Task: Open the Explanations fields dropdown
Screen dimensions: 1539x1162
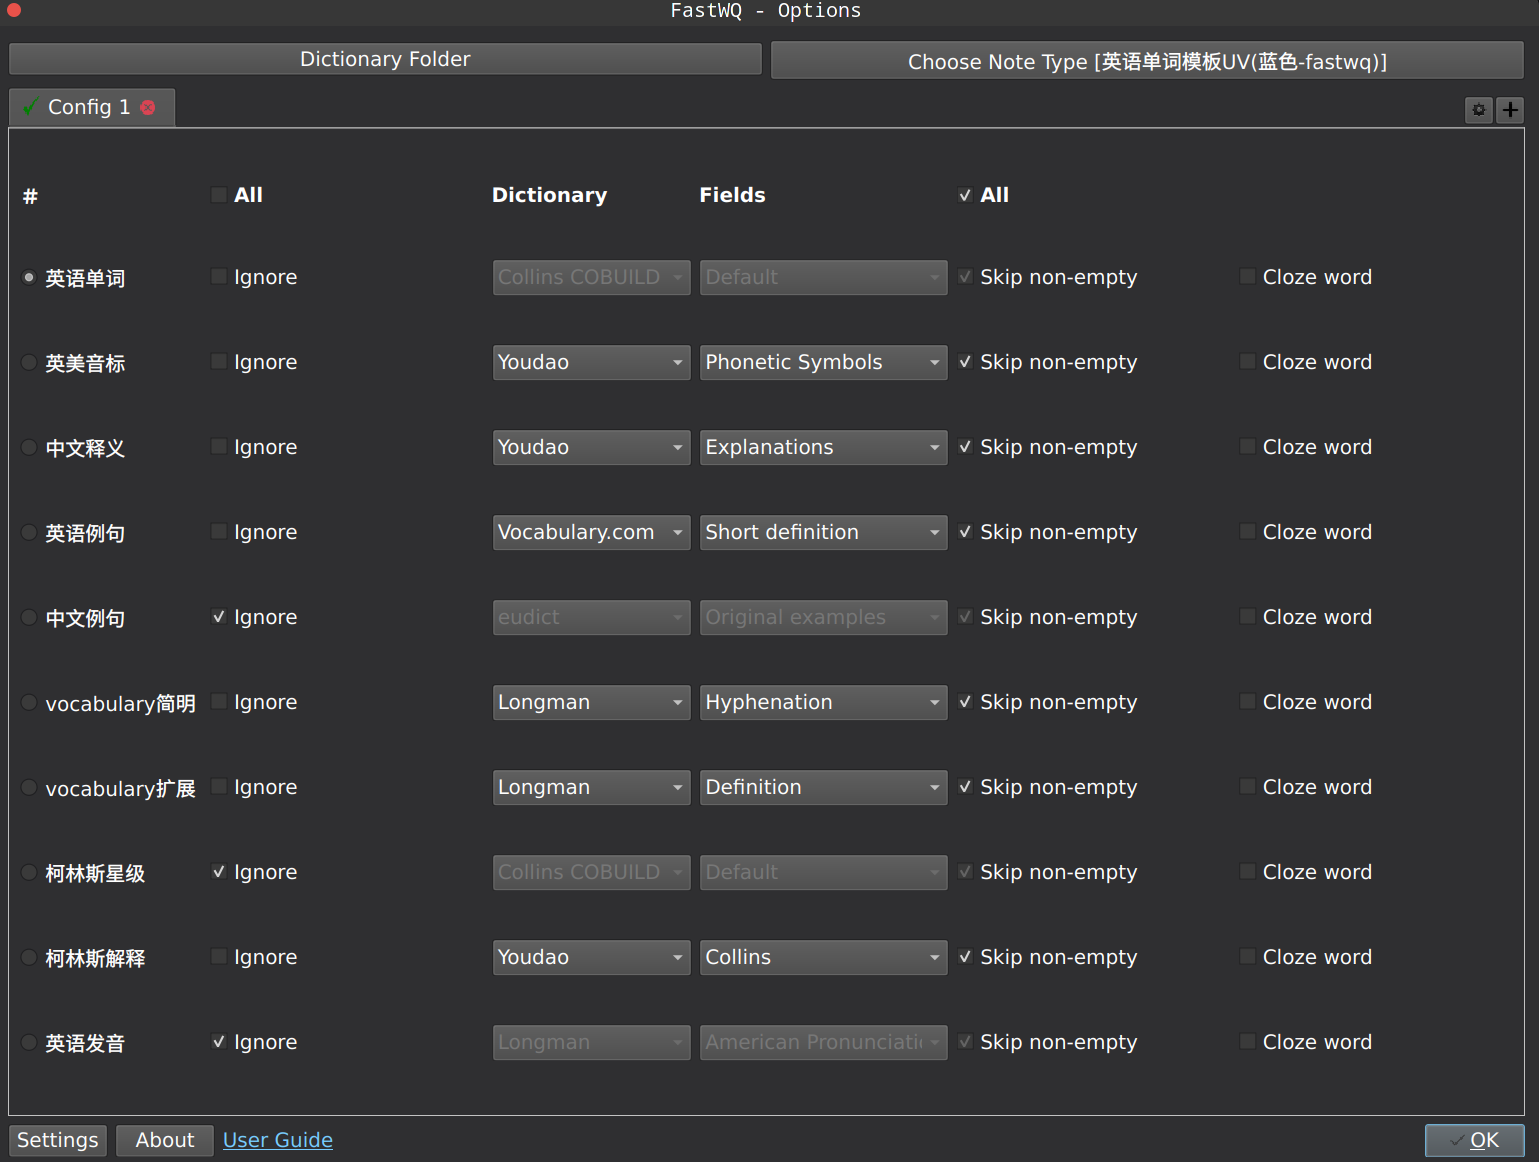Action: (823, 447)
